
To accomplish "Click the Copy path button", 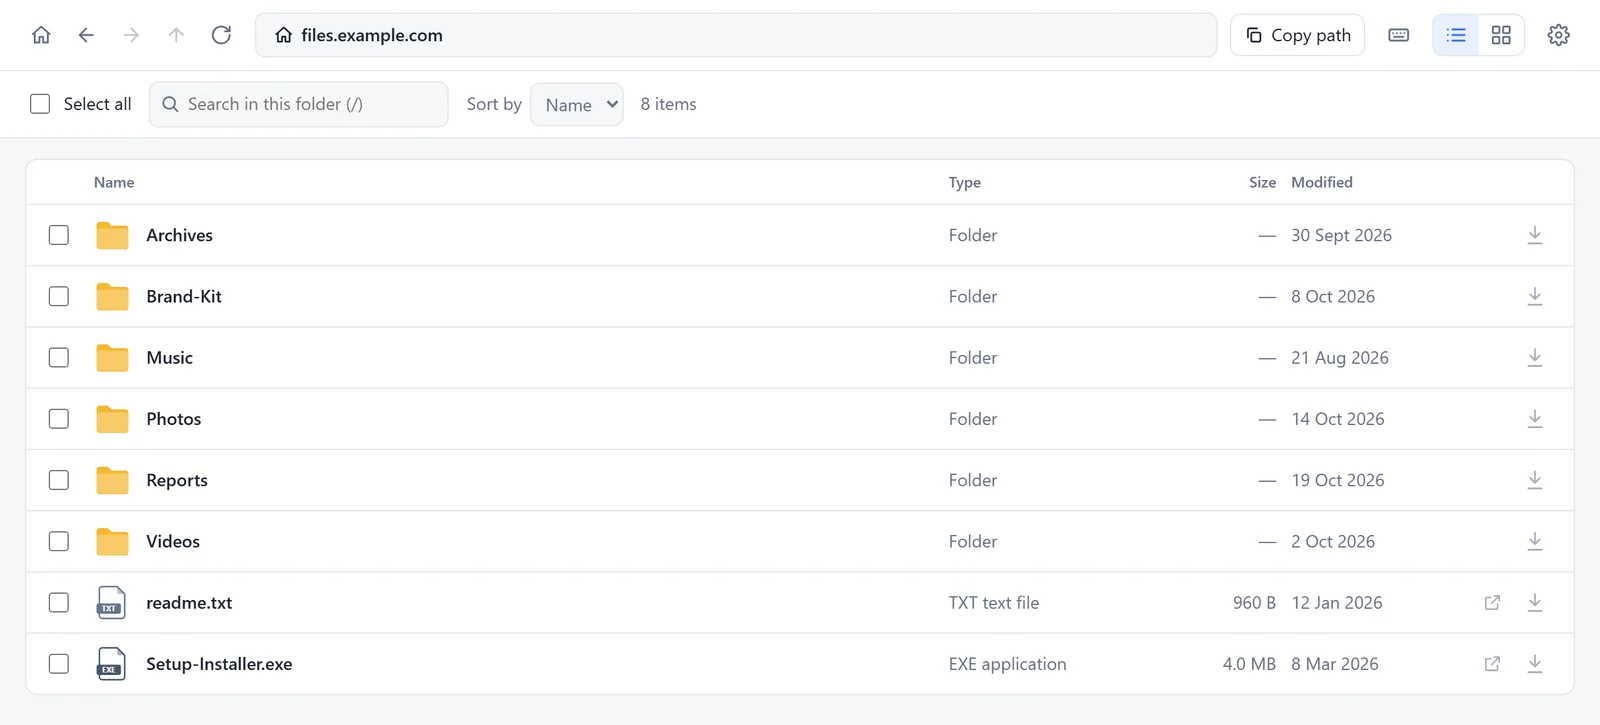I will pyautogui.click(x=1297, y=35).
